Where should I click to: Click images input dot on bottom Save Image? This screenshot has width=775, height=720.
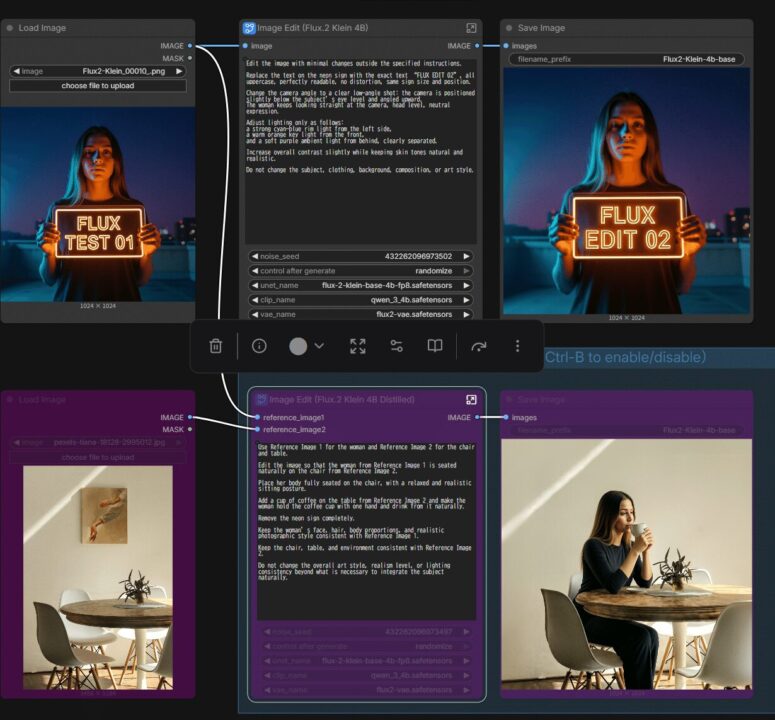pos(506,417)
